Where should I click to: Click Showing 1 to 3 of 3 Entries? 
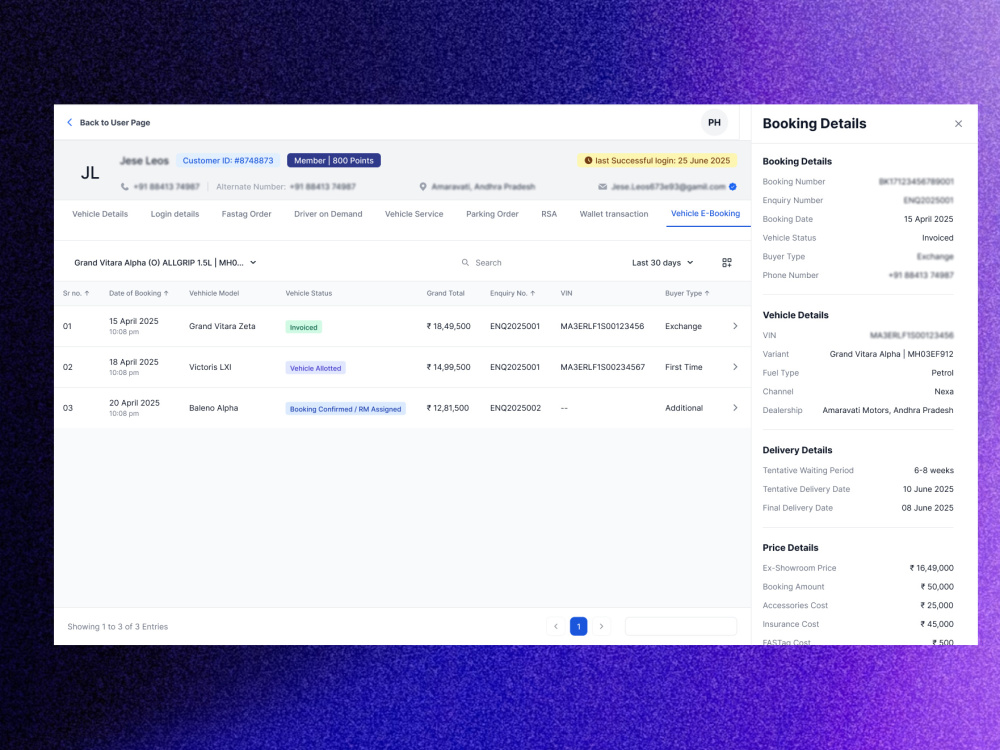pyautogui.click(x=118, y=627)
